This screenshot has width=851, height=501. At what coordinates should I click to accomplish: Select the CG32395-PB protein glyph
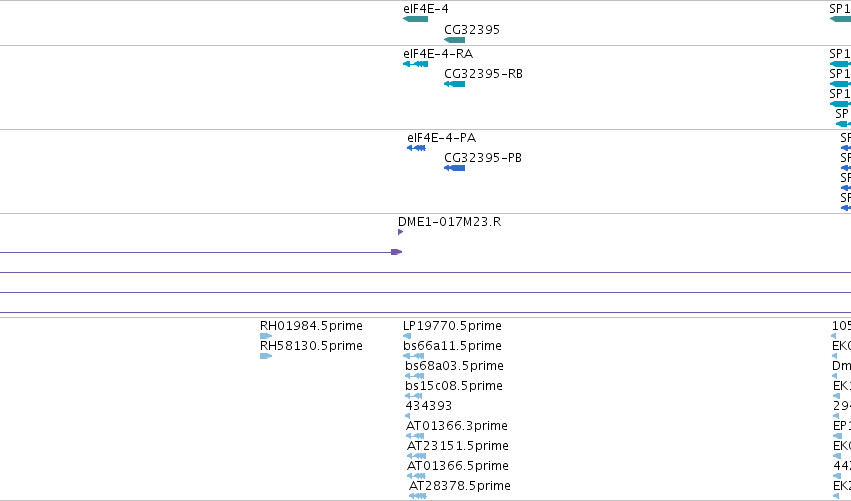coord(454,168)
